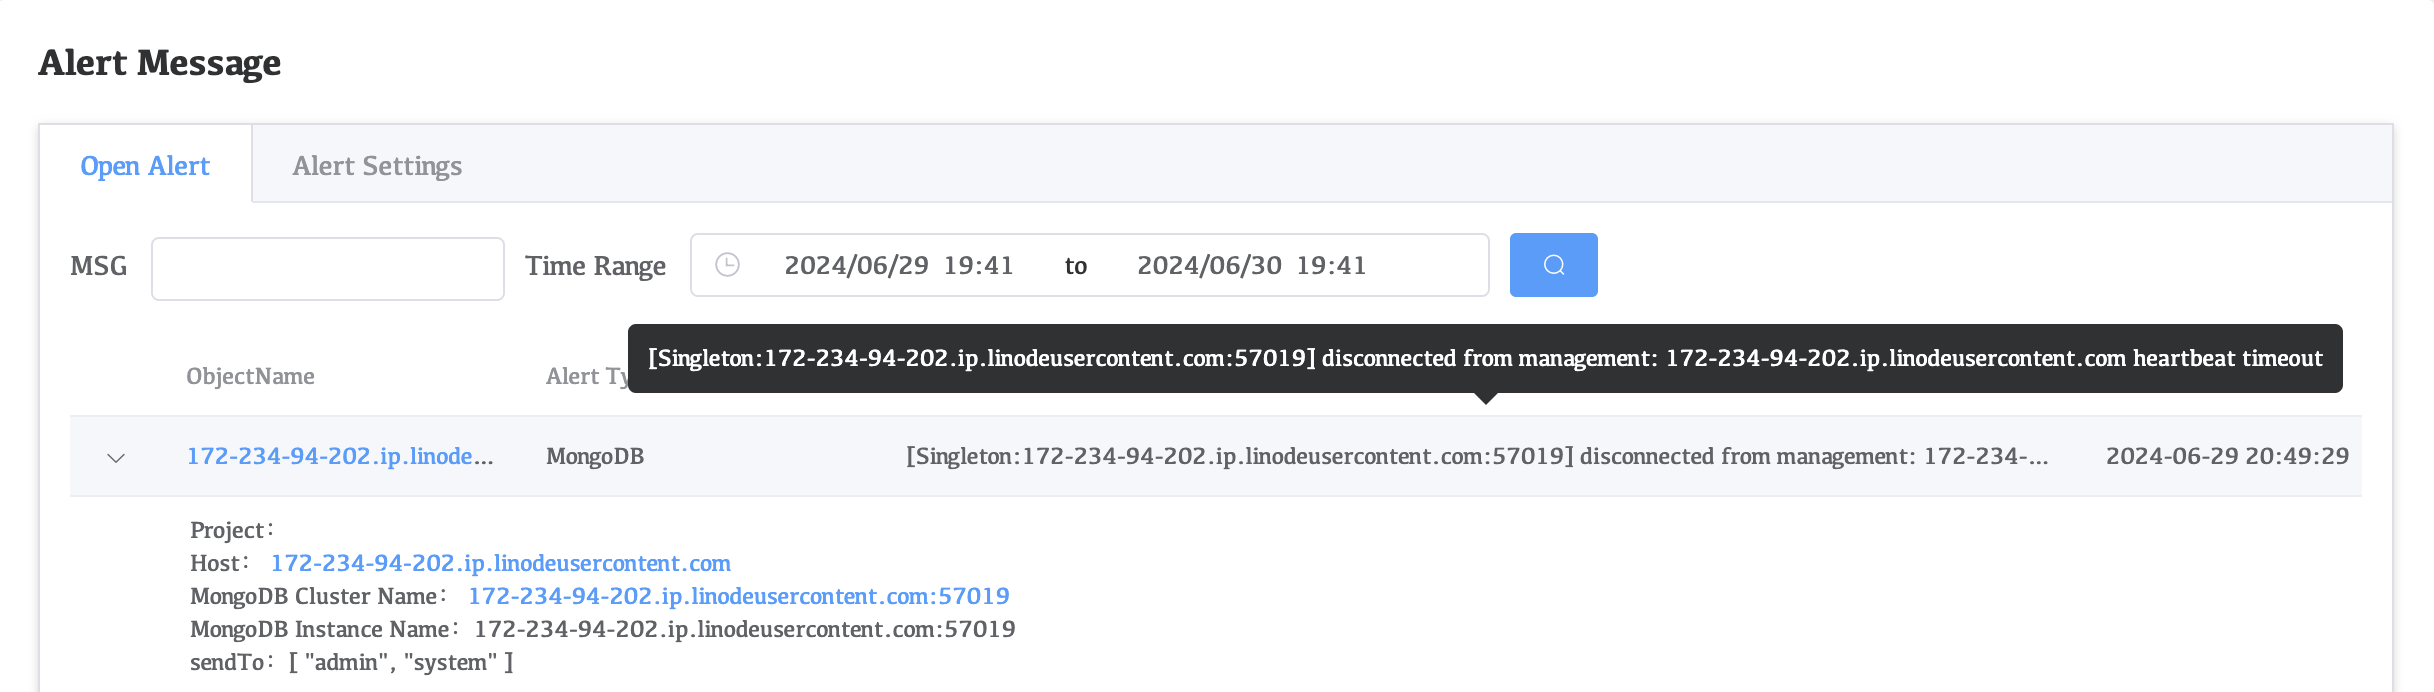Click the ObjectName column header
2434x692 pixels.
[250, 377]
